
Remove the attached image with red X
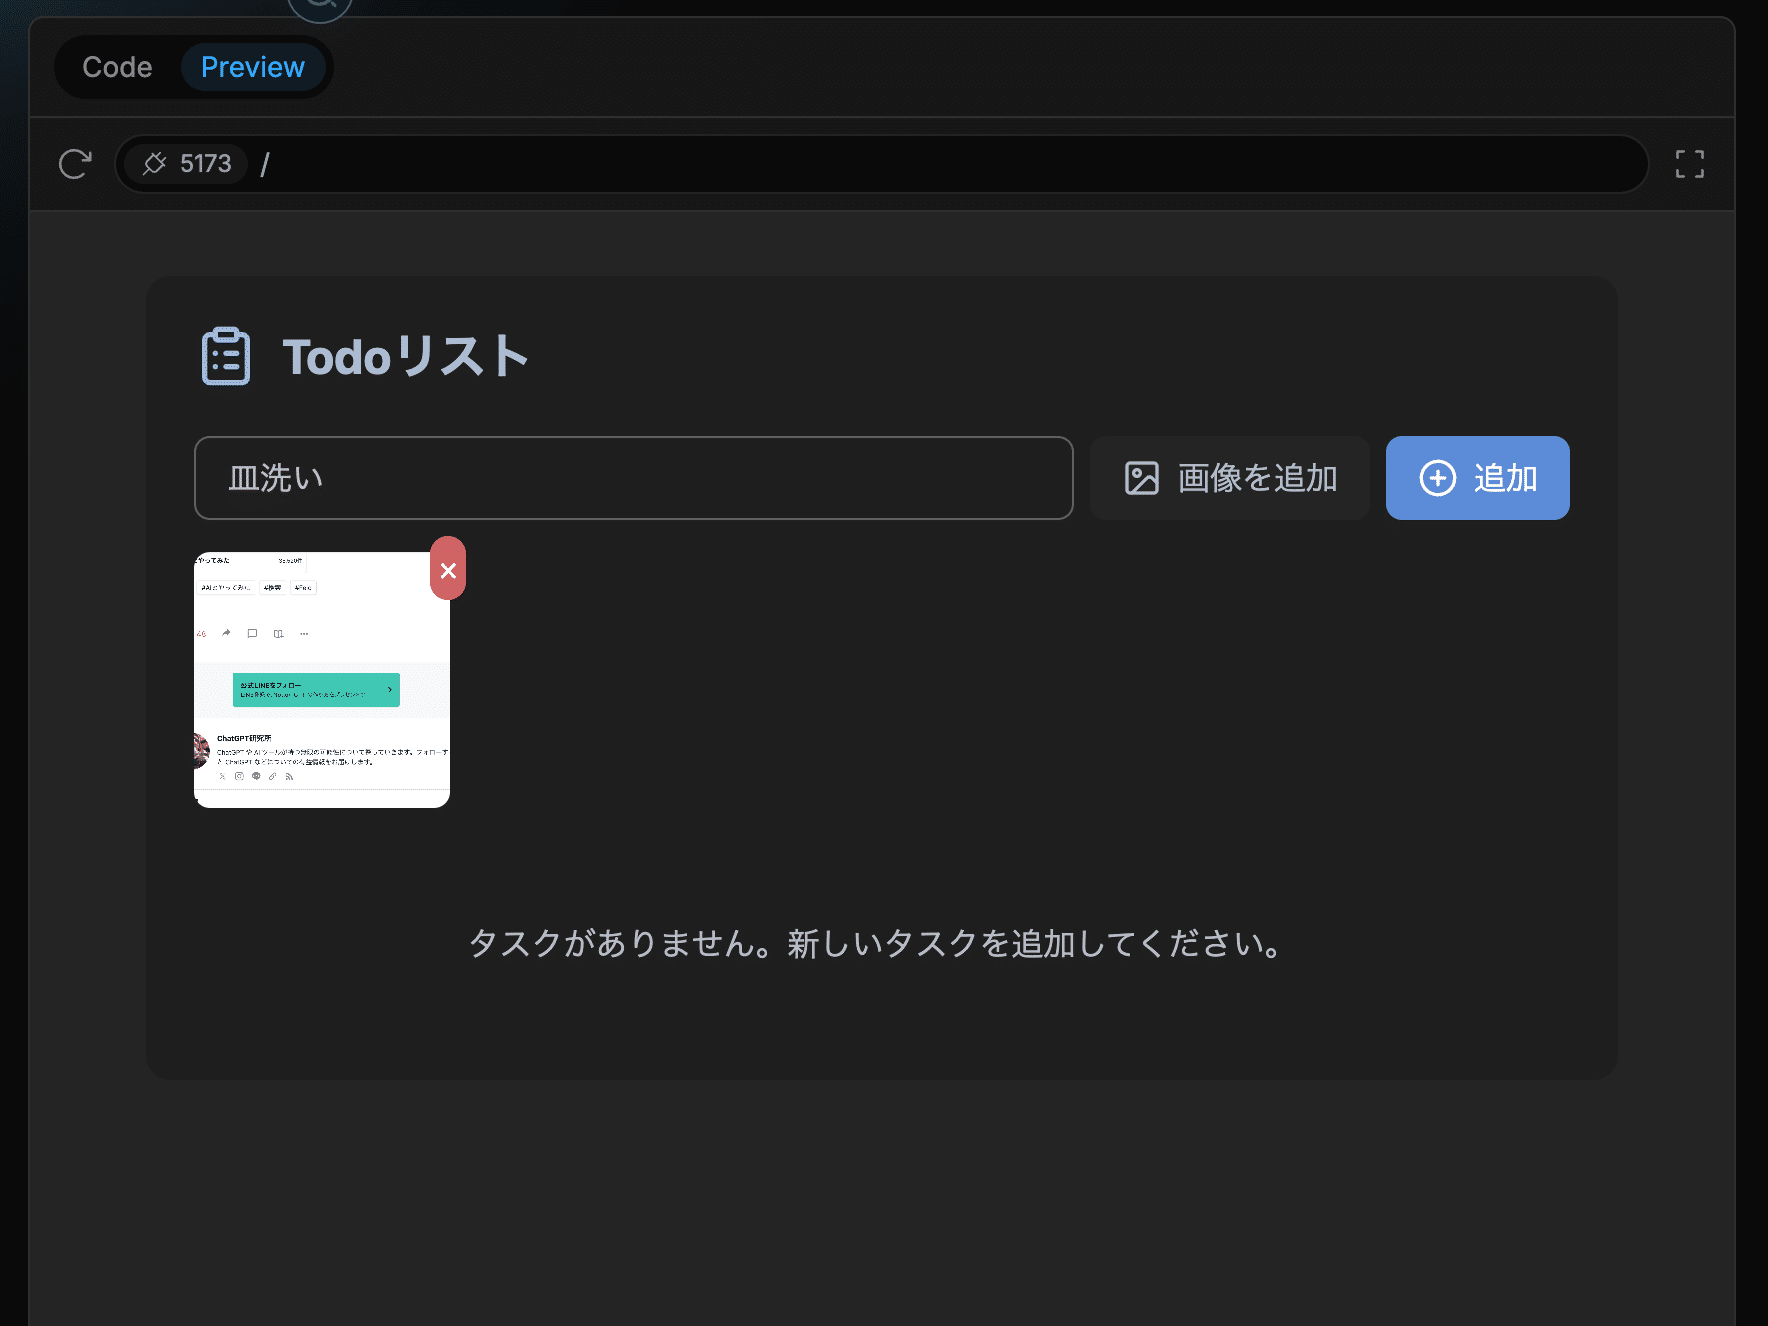[x=448, y=569]
